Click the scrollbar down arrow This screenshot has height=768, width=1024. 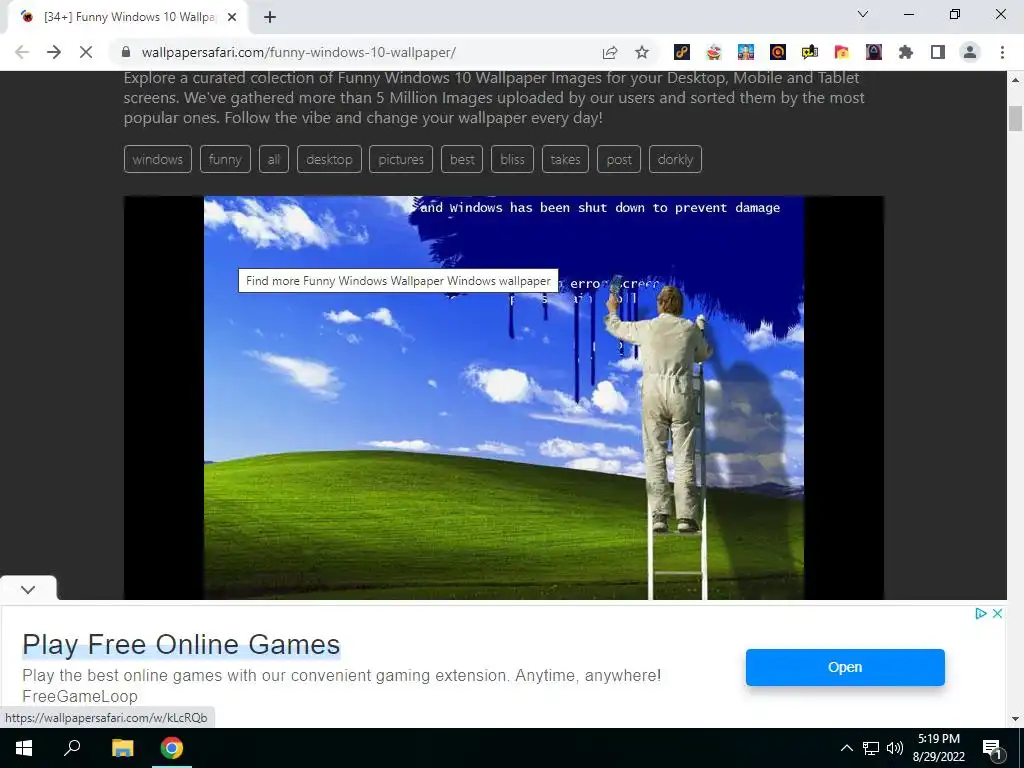(1015, 719)
